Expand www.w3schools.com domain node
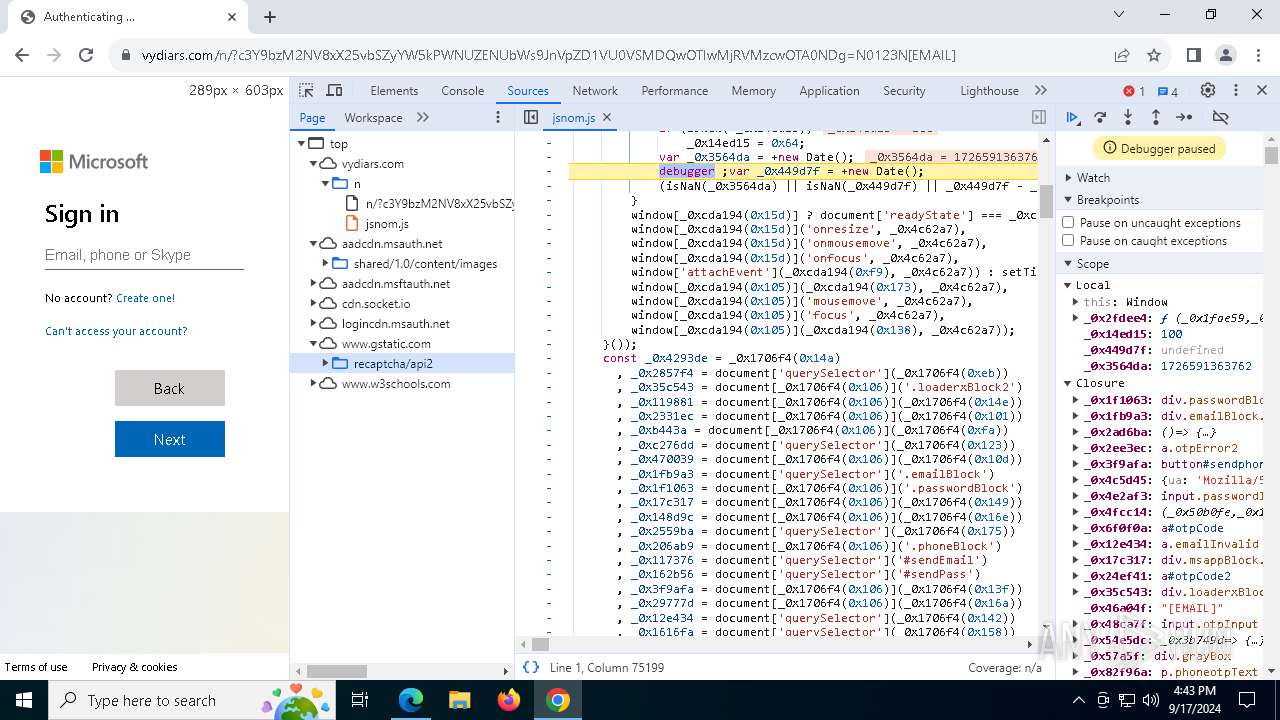 click(x=313, y=383)
